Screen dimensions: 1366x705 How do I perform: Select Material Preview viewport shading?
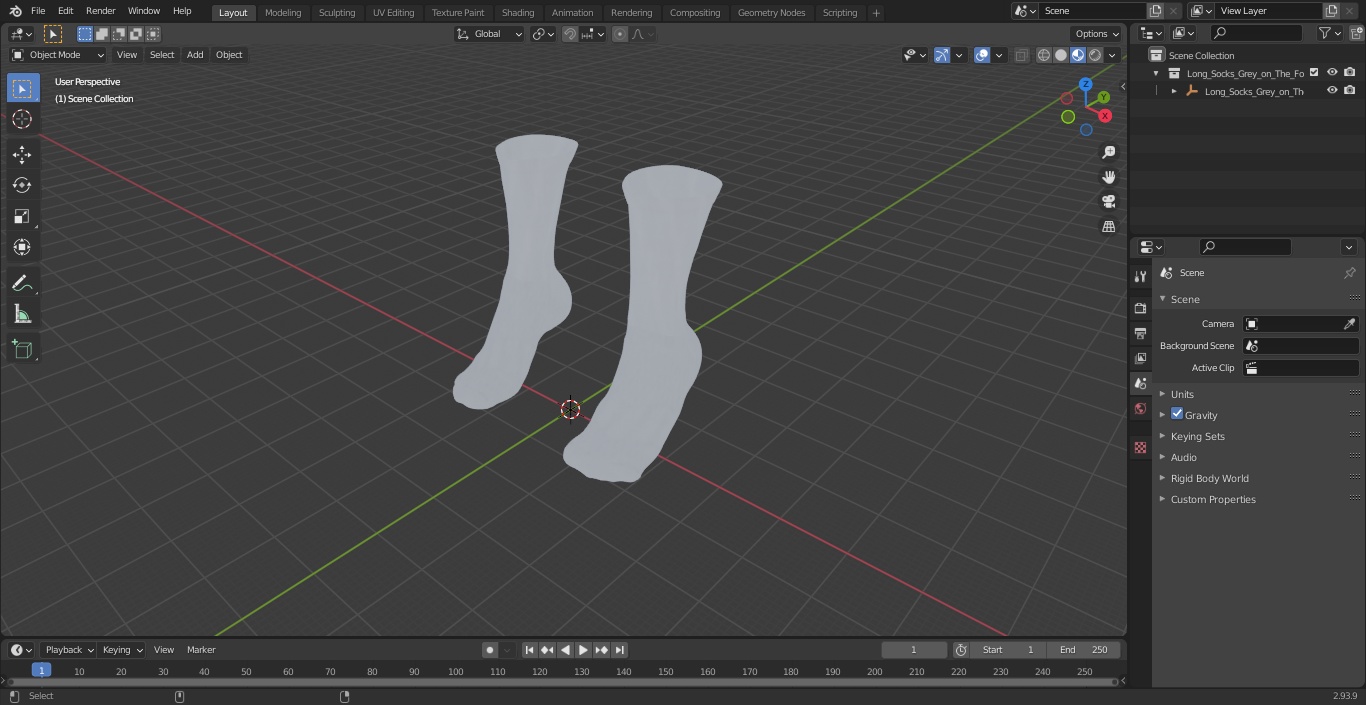(1078, 55)
